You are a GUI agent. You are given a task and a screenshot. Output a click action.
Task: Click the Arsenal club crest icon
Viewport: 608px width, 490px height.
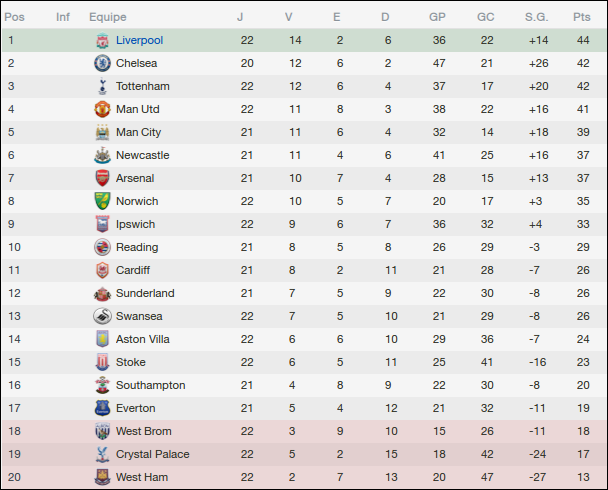click(101, 178)
